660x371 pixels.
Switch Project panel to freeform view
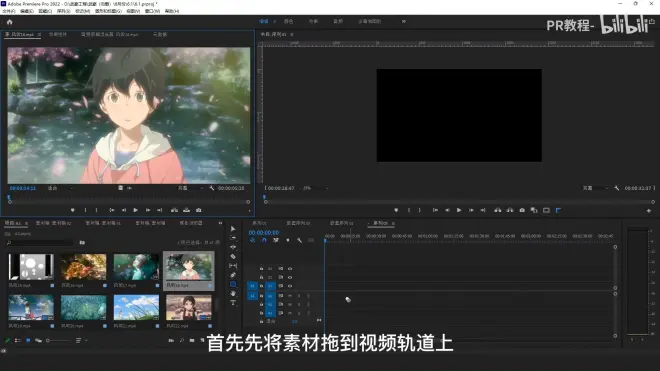click(x=38, y=340)
